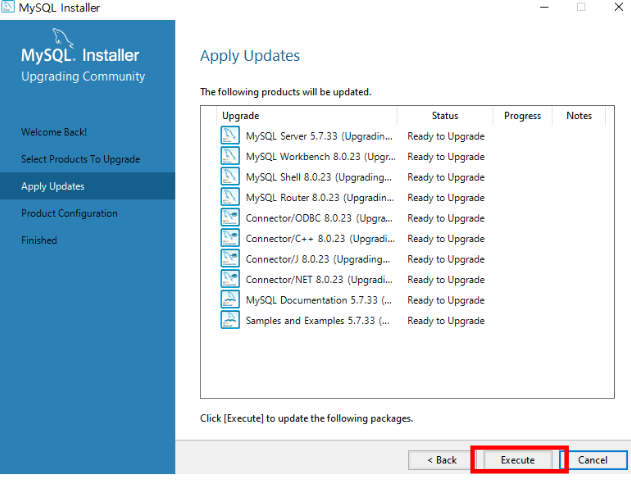
Task: Select the MySQL Router 8.0.23 row text
Action: point(320,198)
